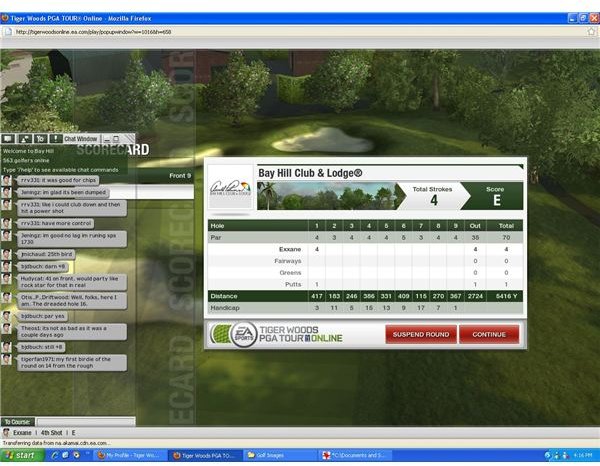Click message 'Jeningz: im glad its been dumped'
Image resolution: width=600 pixels, height=466 pixels.
pyautogui.click(x=64, y=192)
